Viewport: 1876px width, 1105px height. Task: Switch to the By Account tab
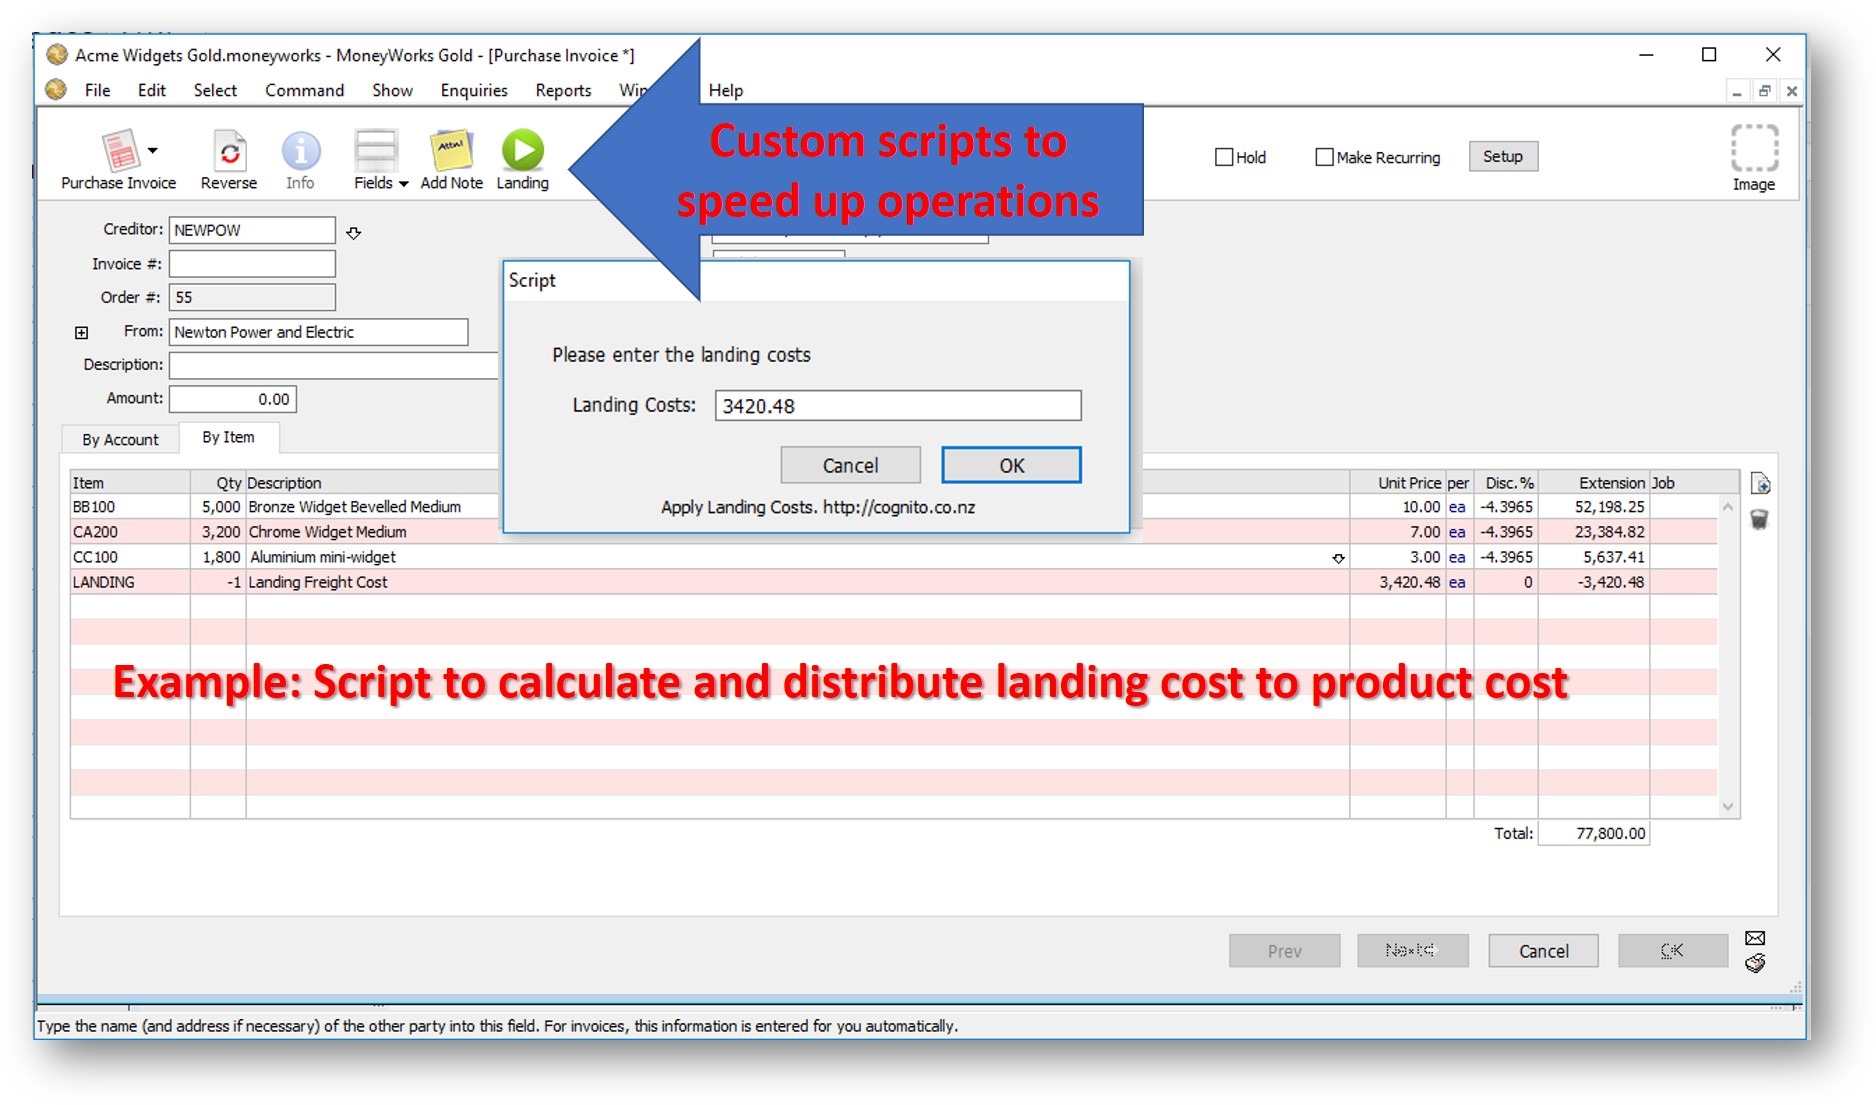[x=120, y=439]
